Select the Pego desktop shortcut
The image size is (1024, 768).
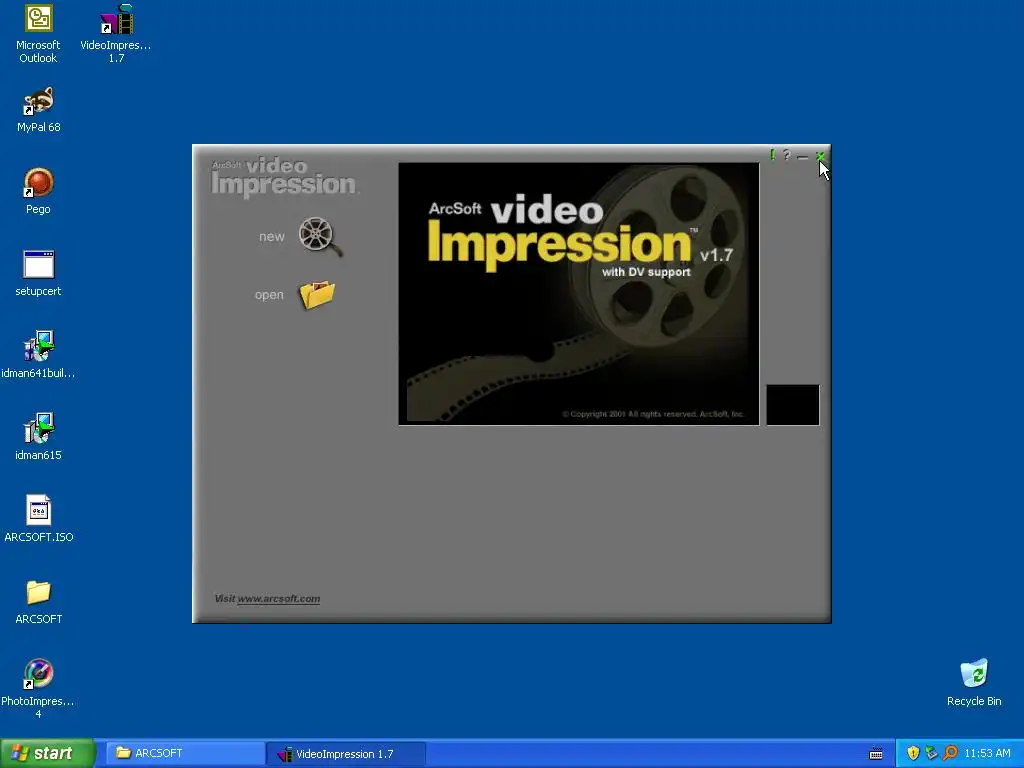point(38,191)
